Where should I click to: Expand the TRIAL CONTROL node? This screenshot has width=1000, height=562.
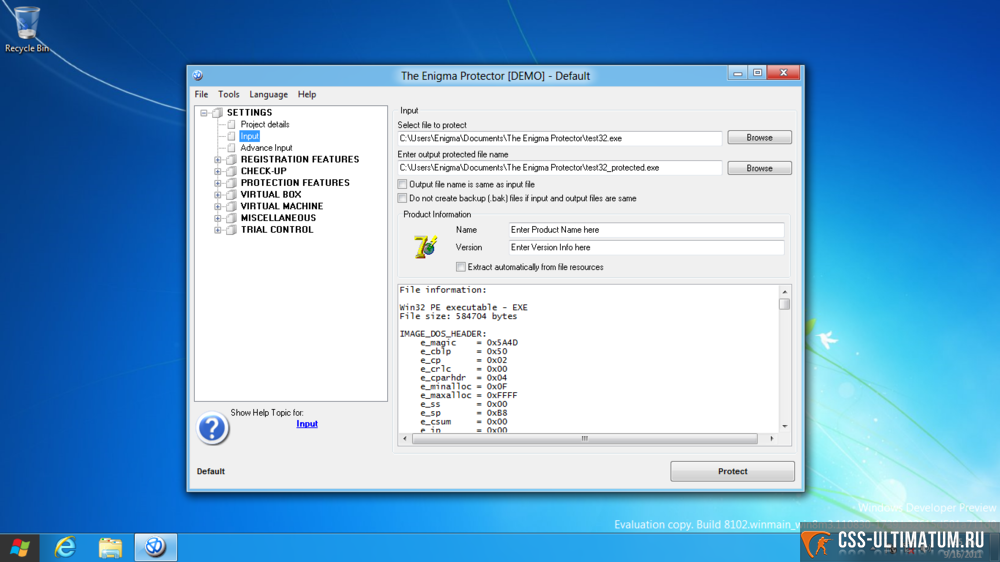click(x=218, y=230)
